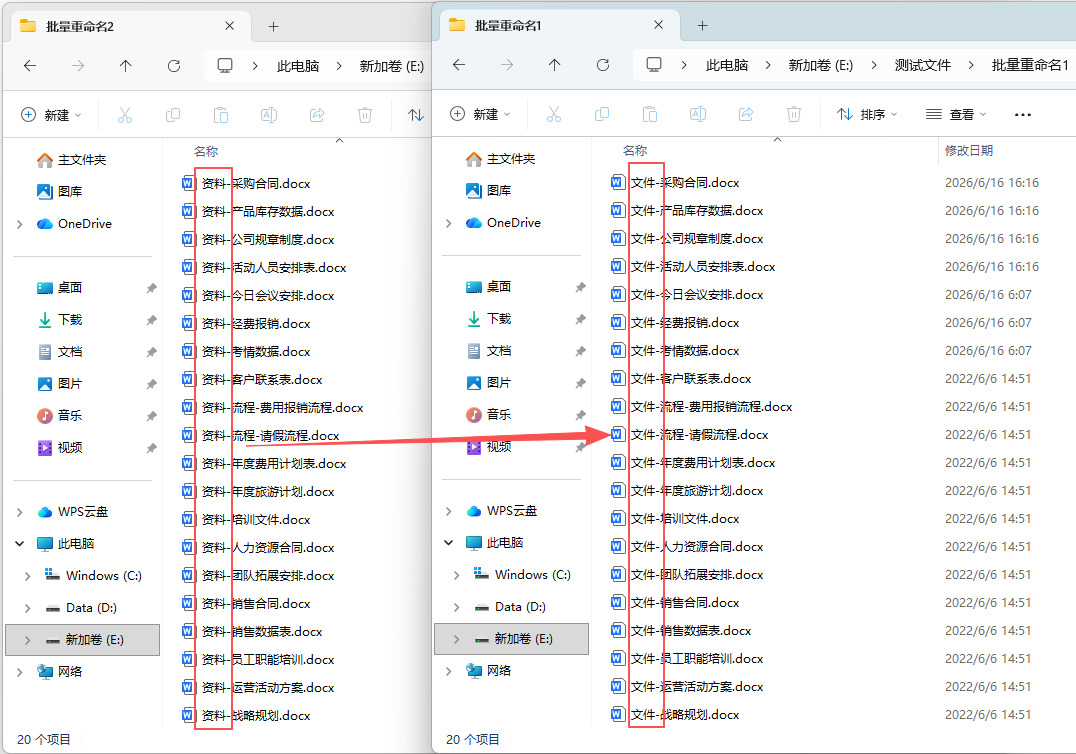Click the Cut scissors icon in right window
Screen dimensions: 1076x754
tap(554, 115)
